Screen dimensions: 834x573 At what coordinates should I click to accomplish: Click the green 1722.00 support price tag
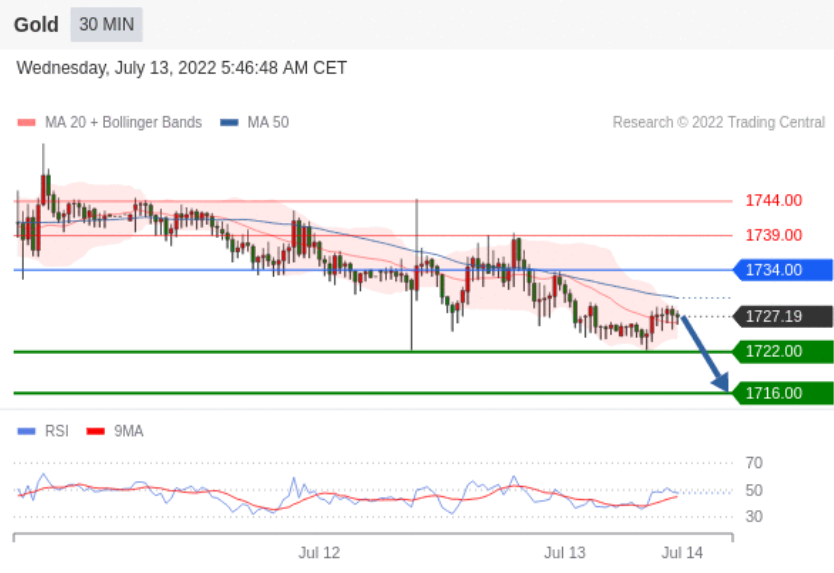point(783,352)
